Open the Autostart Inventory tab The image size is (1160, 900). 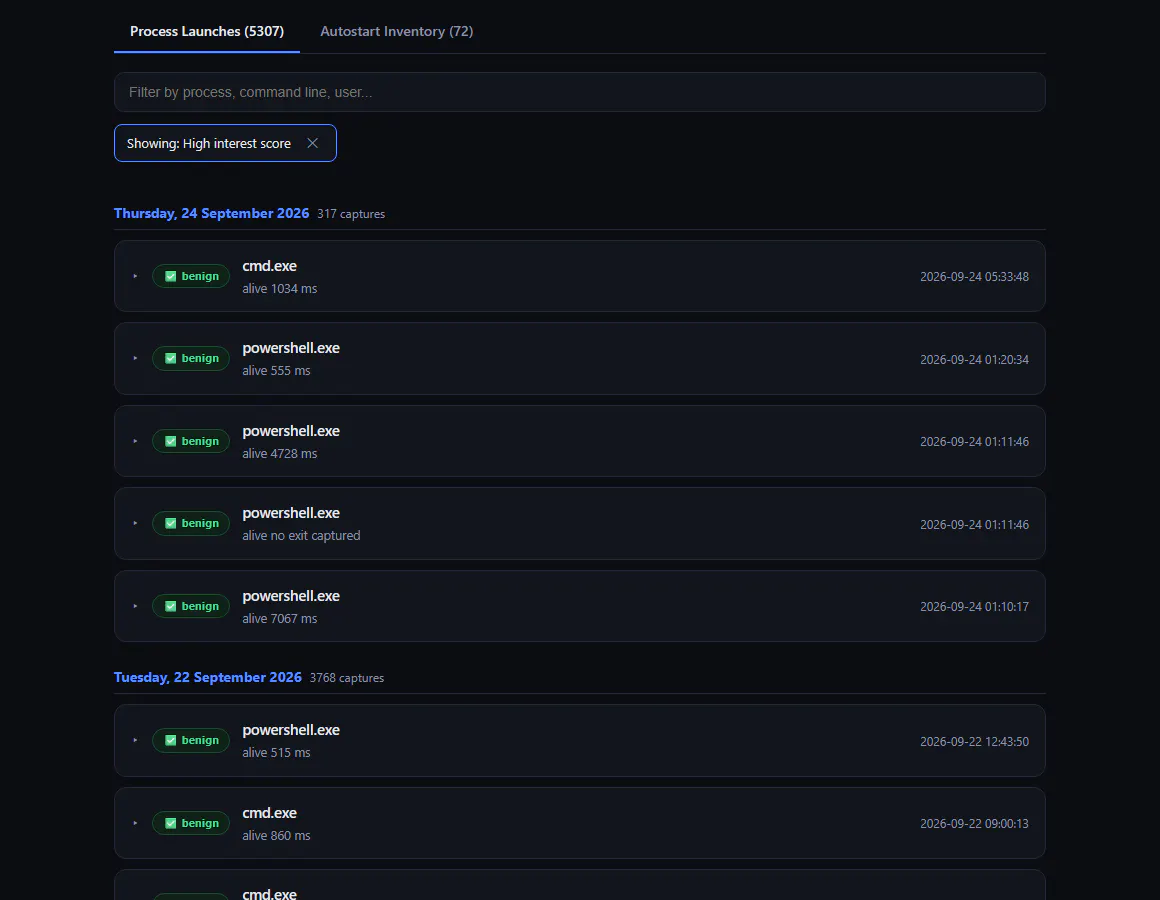(397, 31)
